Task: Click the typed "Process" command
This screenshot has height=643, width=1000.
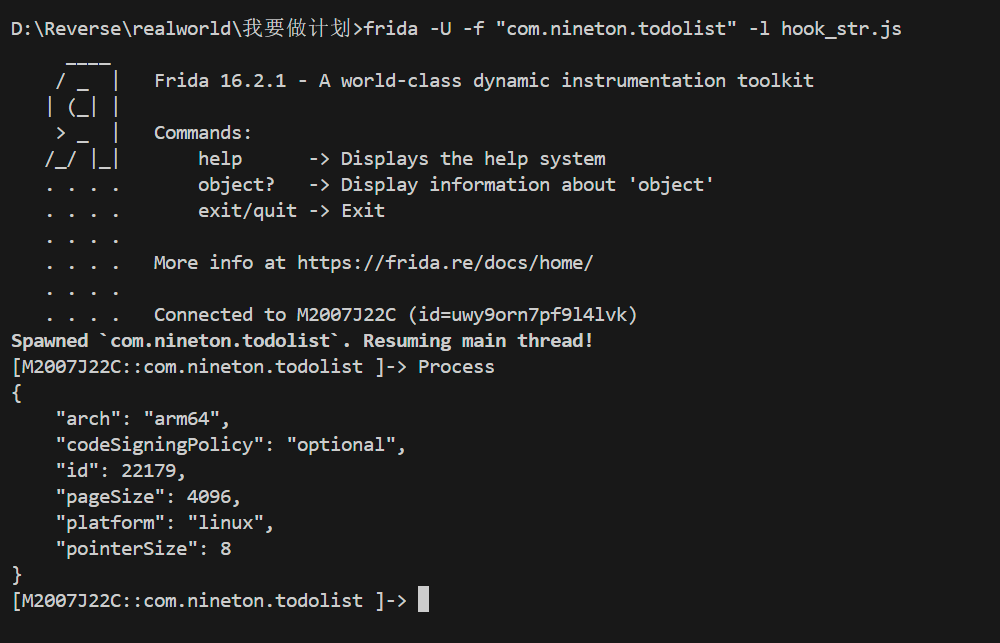Action: pyautogui.click(x=456, y=367)
